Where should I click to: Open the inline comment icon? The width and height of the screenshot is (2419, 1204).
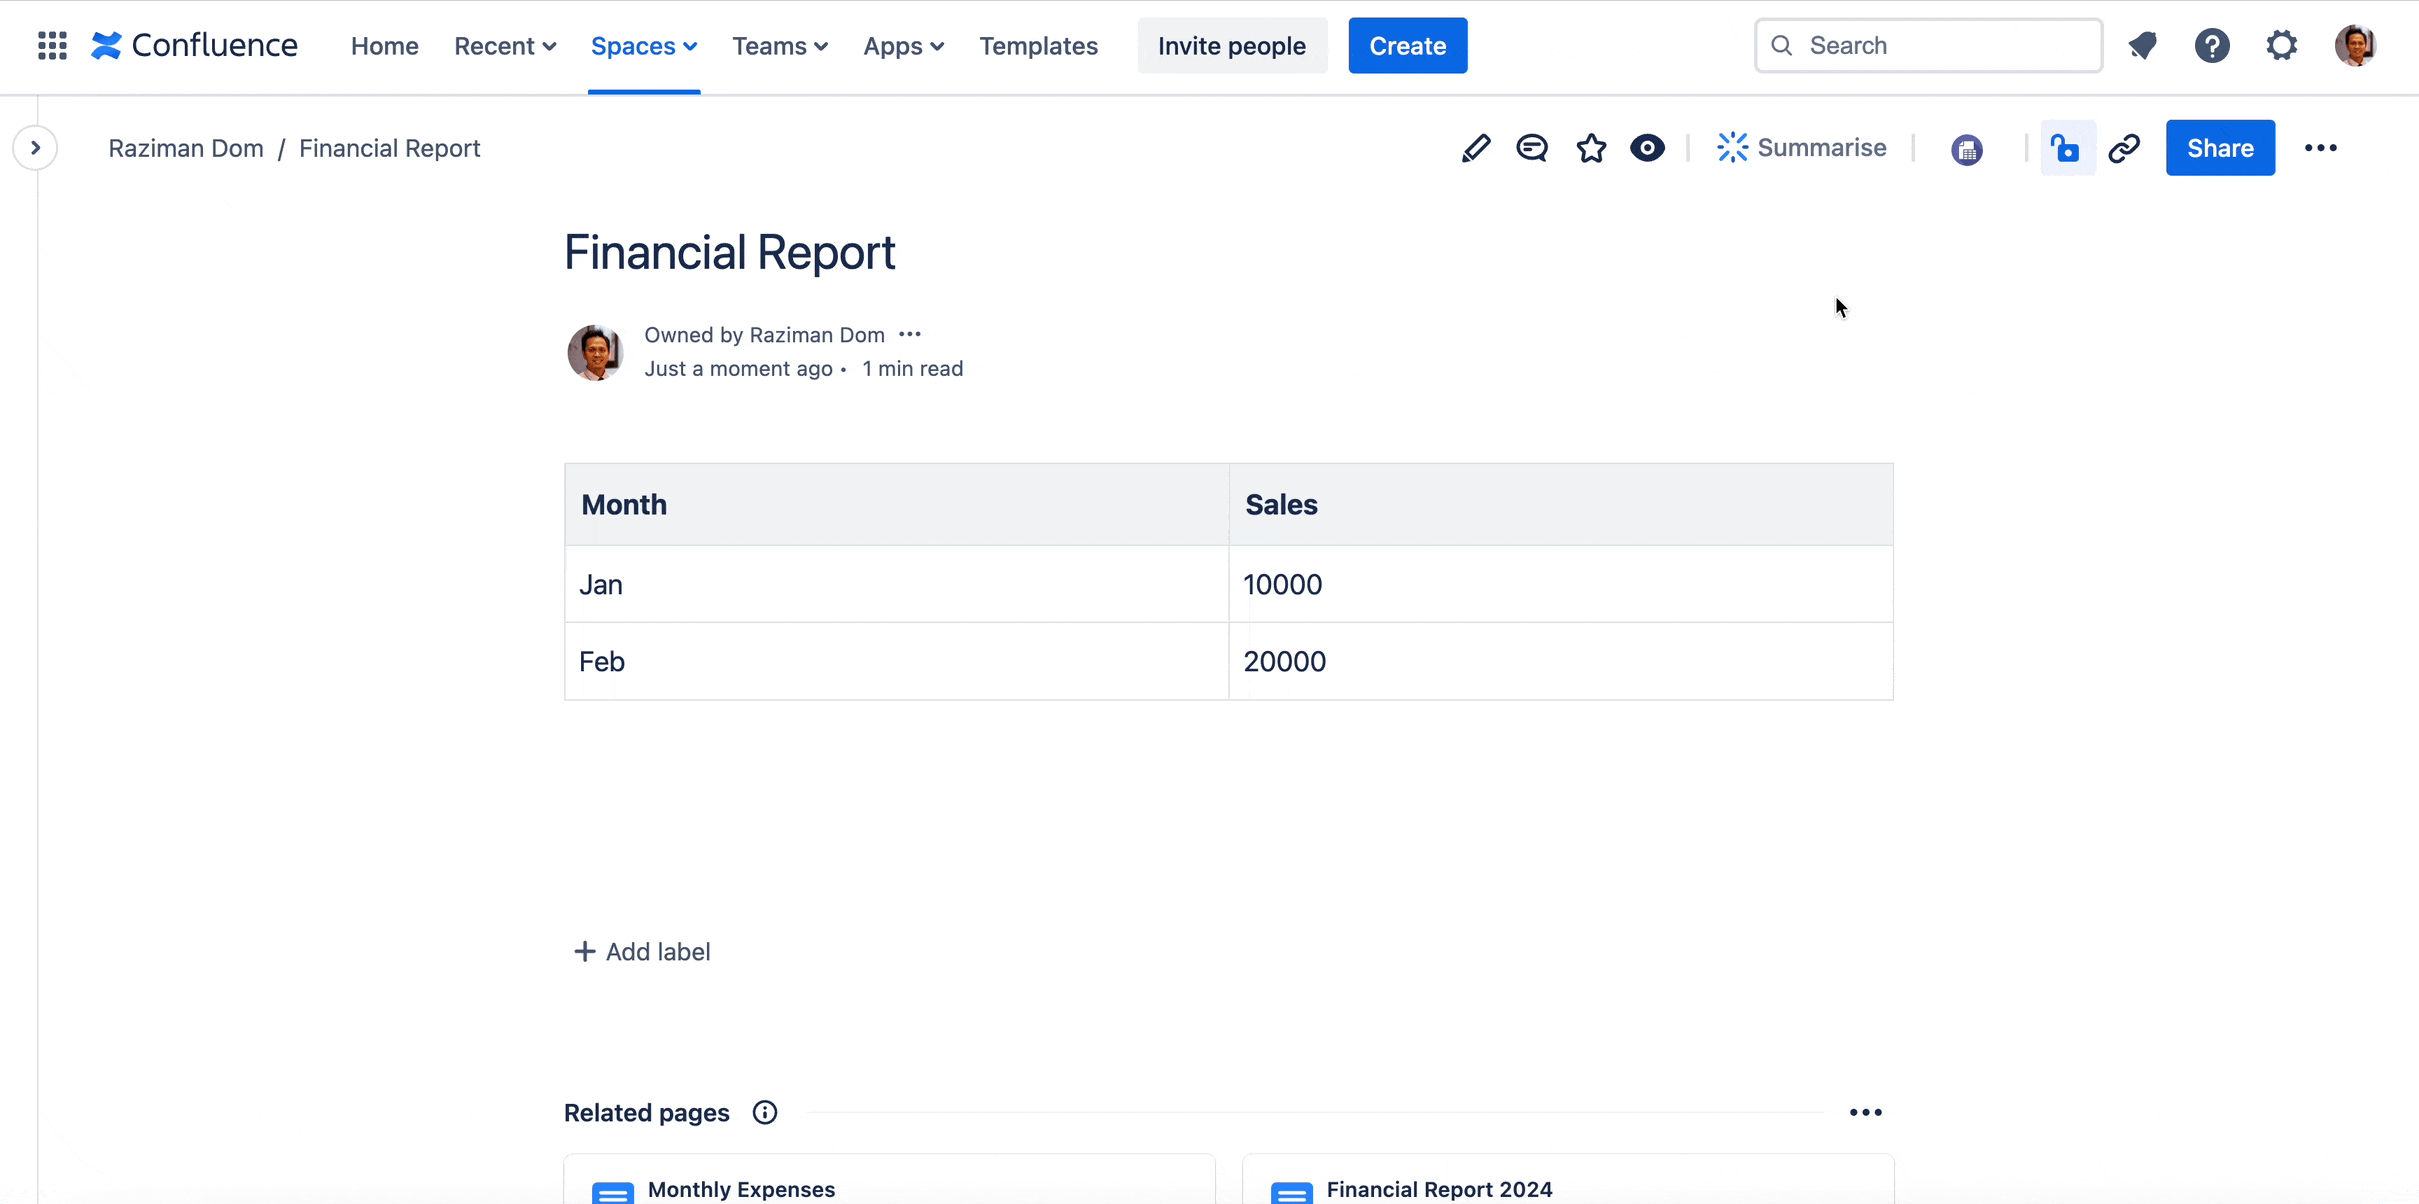point(1531,148)
